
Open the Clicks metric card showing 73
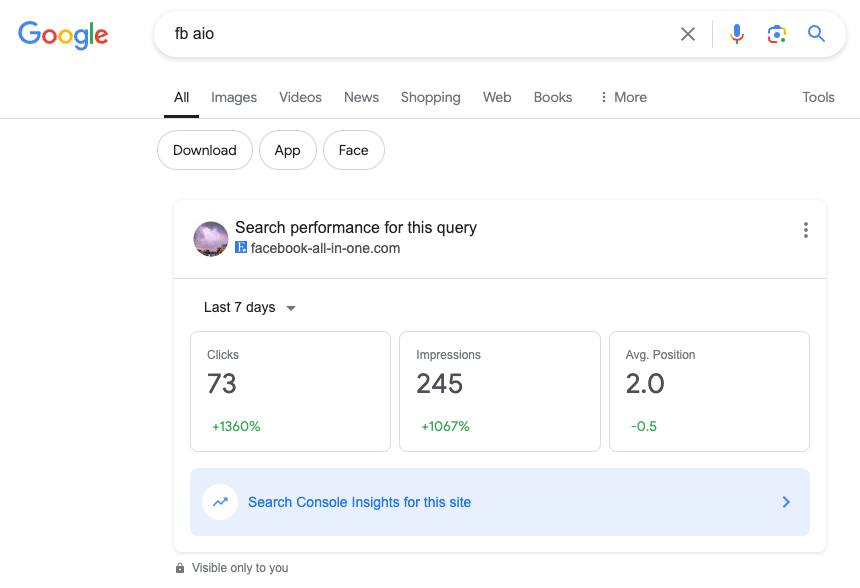coord(291,391)
